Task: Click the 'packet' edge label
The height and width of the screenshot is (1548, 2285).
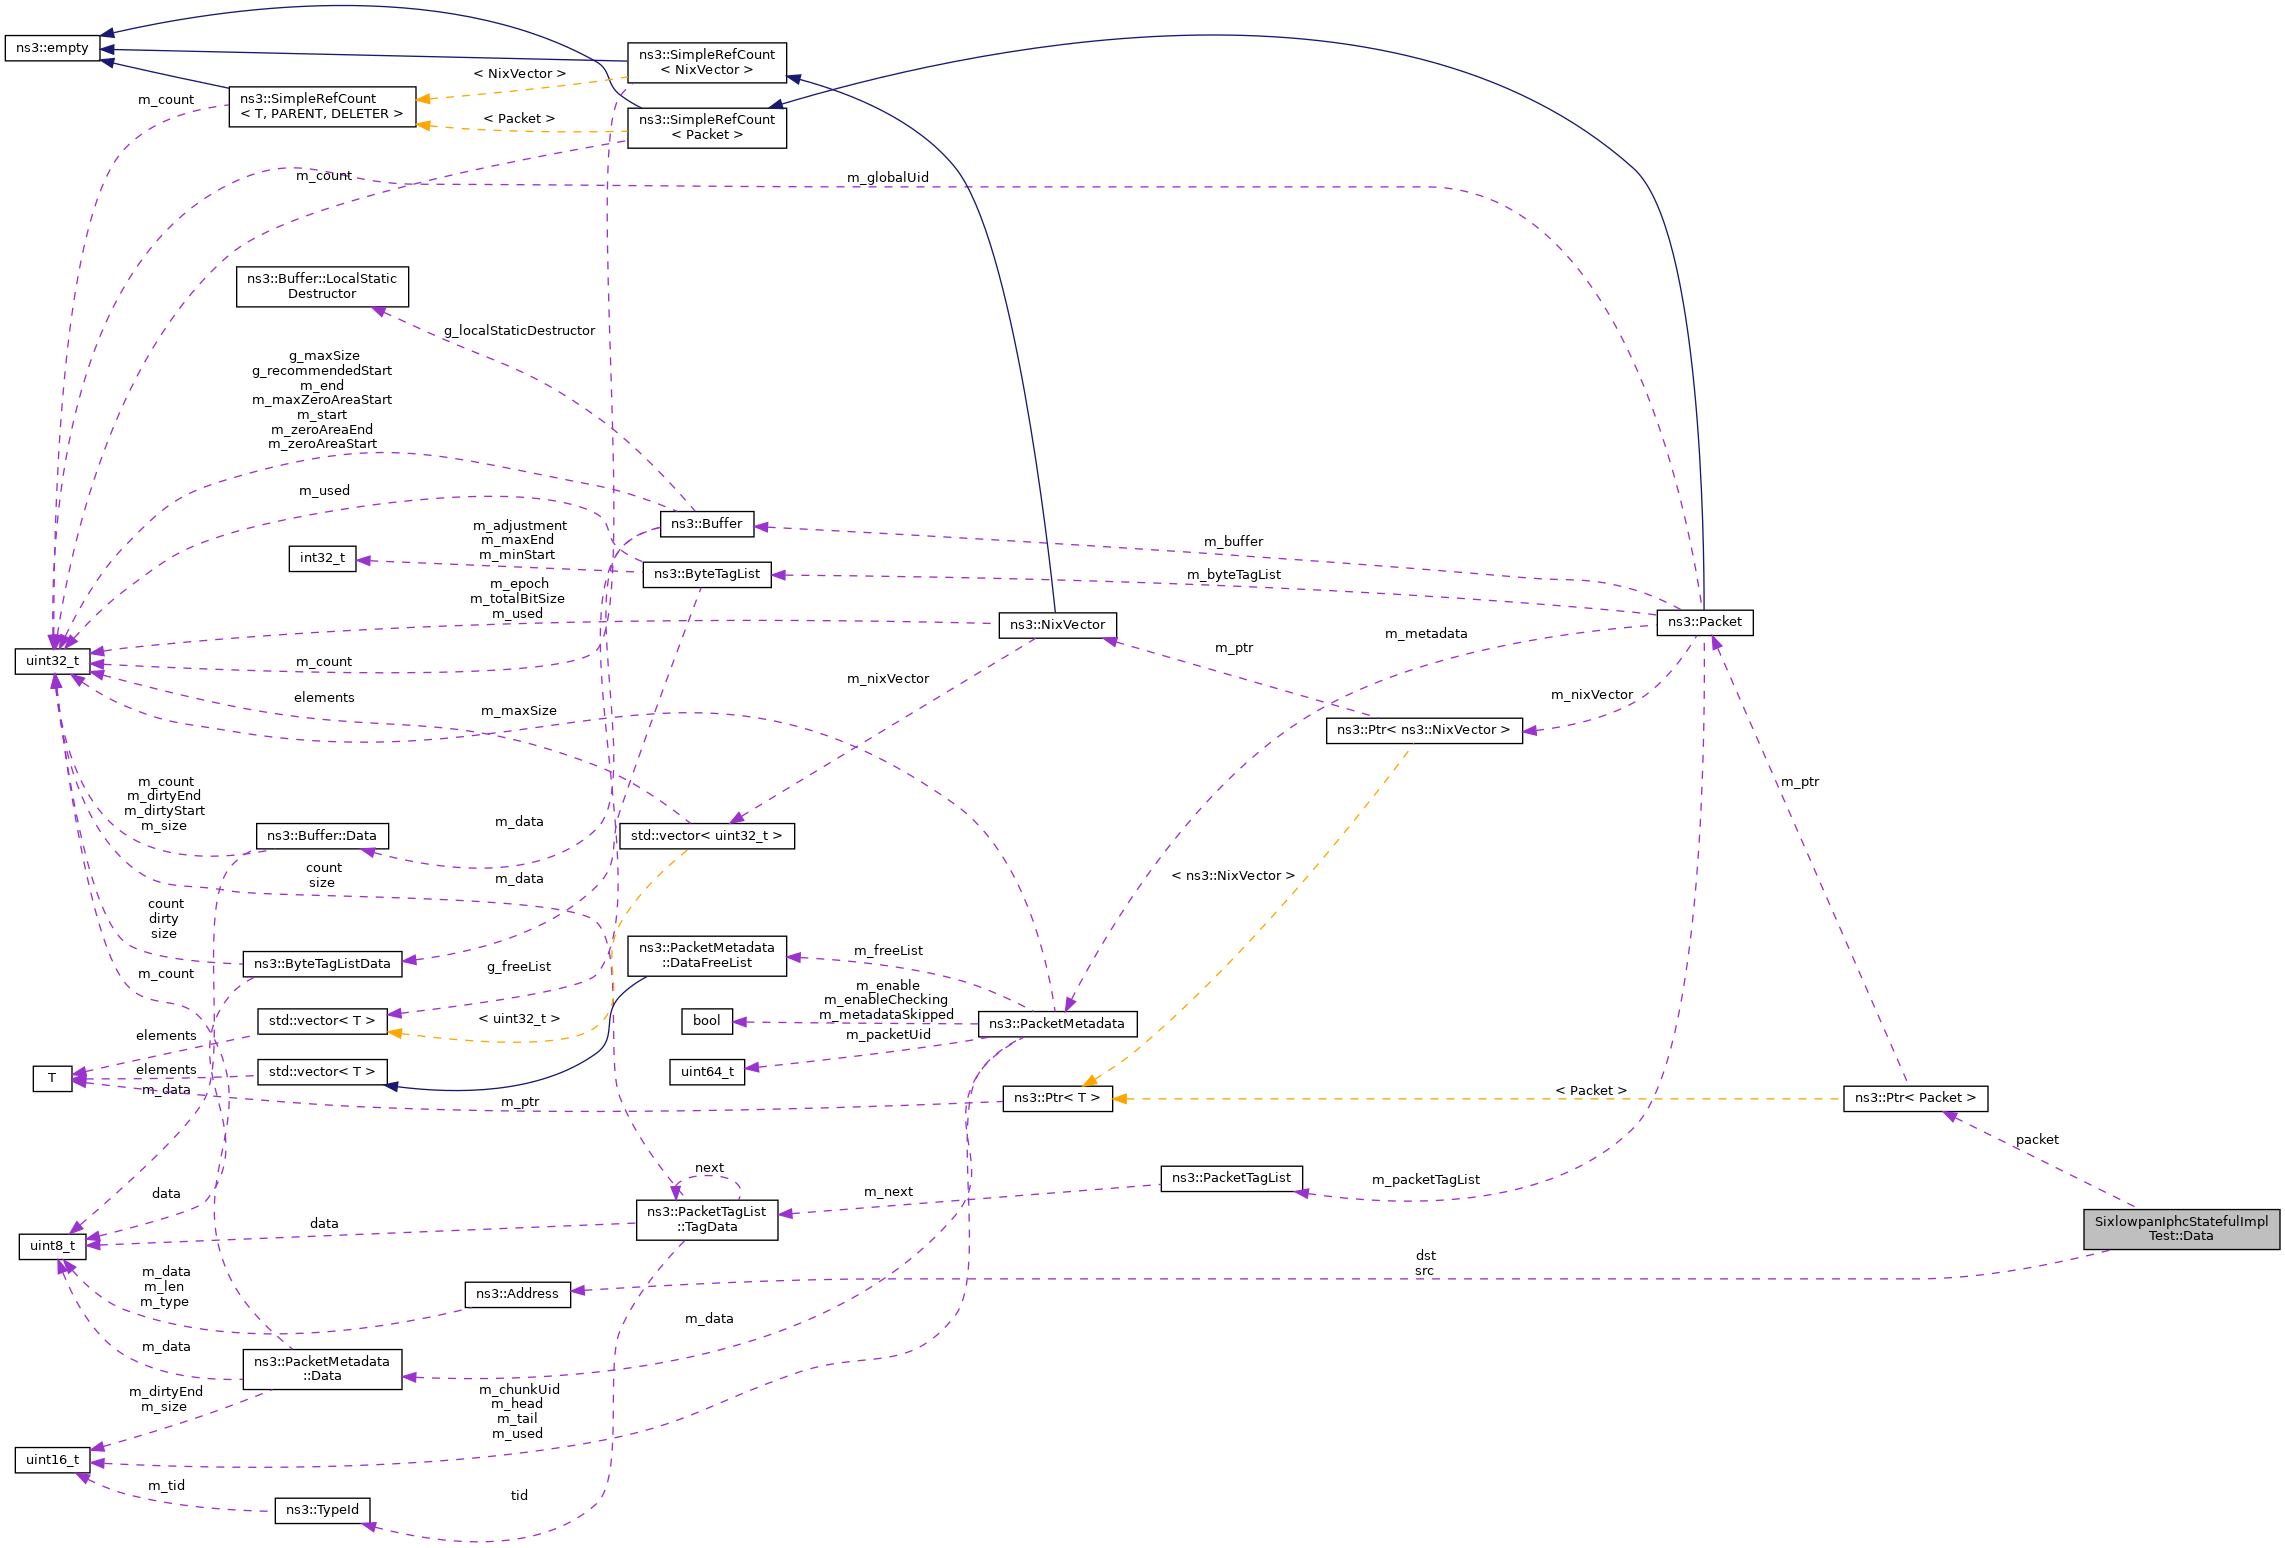Action: coord(2037,1140)
